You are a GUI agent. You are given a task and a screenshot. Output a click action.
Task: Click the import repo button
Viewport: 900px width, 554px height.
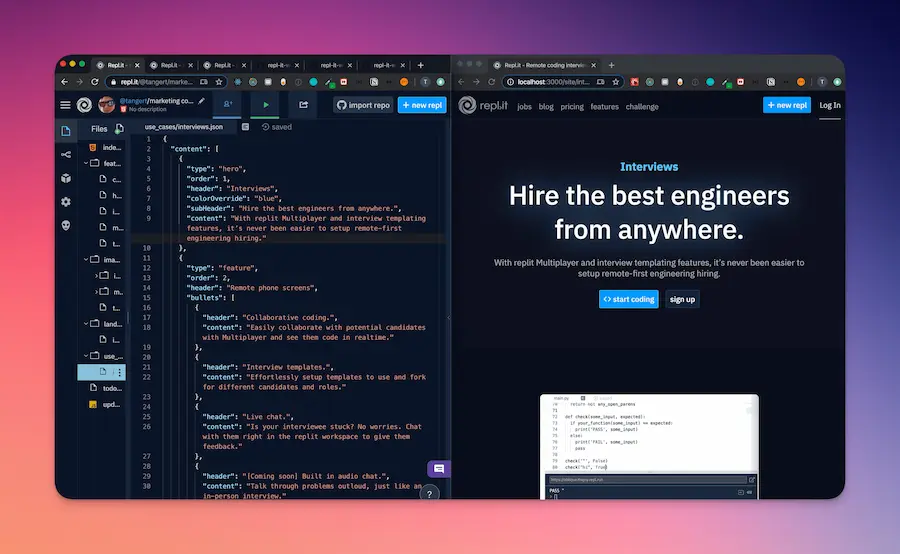363,105
